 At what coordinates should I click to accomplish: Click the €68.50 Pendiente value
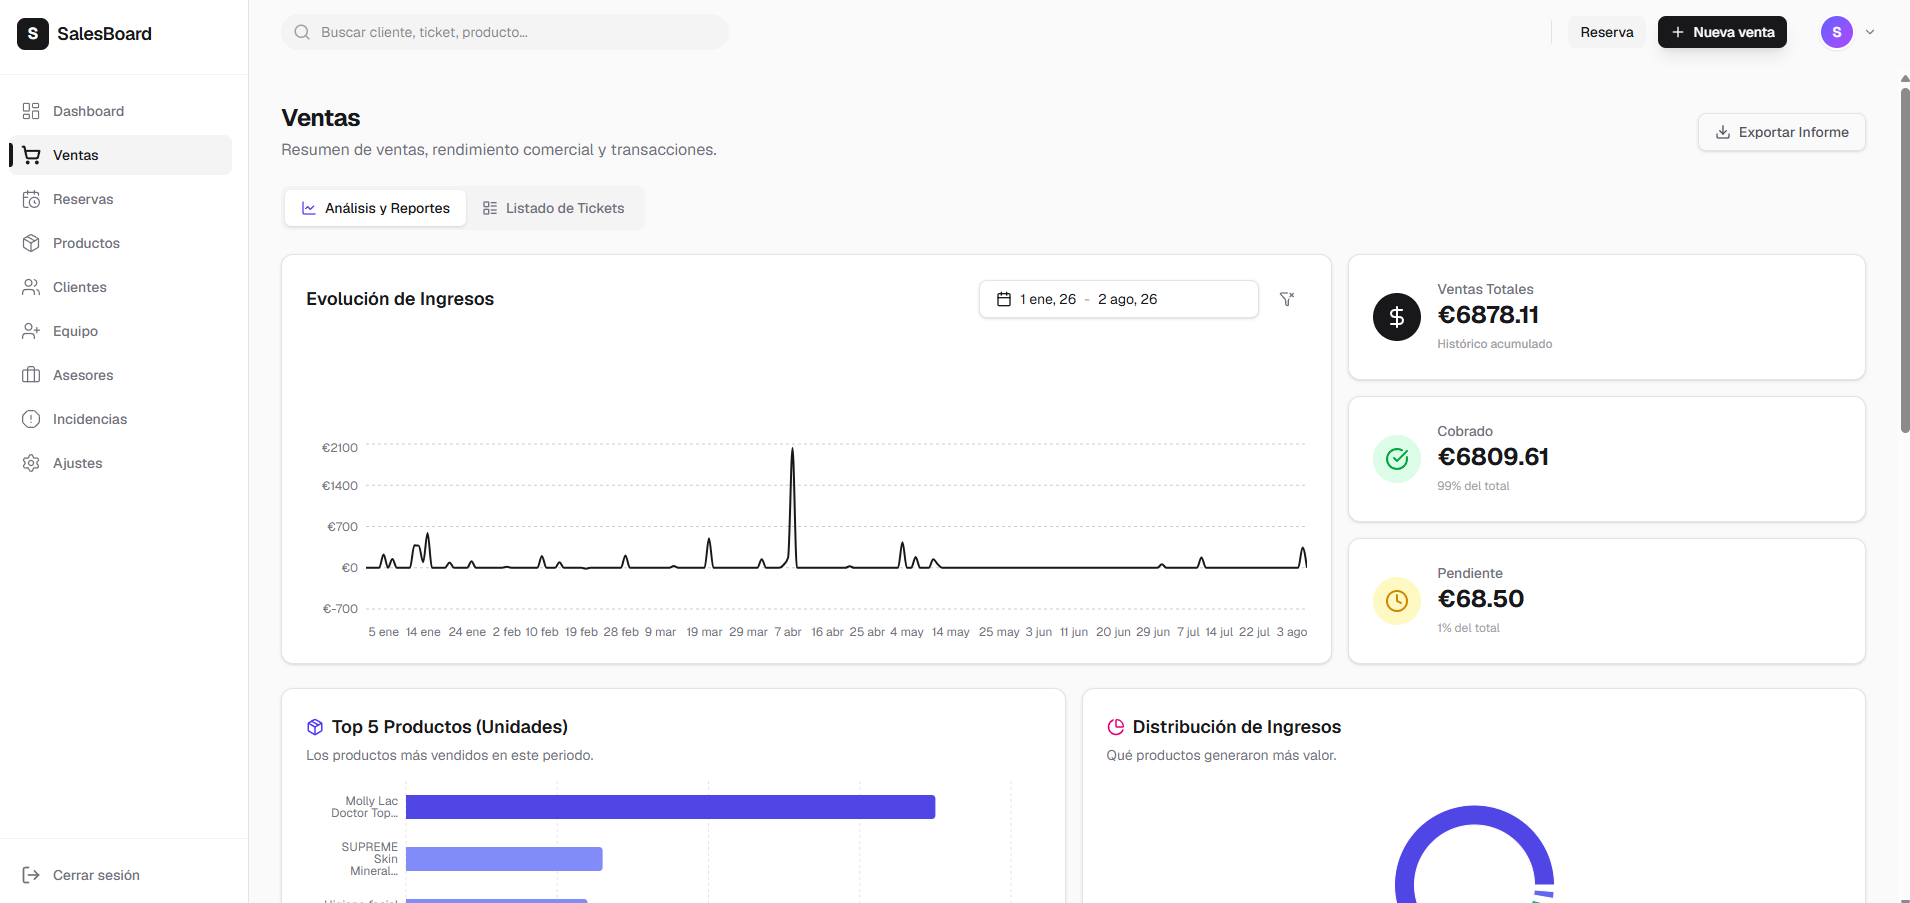[x=1481, y=599]
